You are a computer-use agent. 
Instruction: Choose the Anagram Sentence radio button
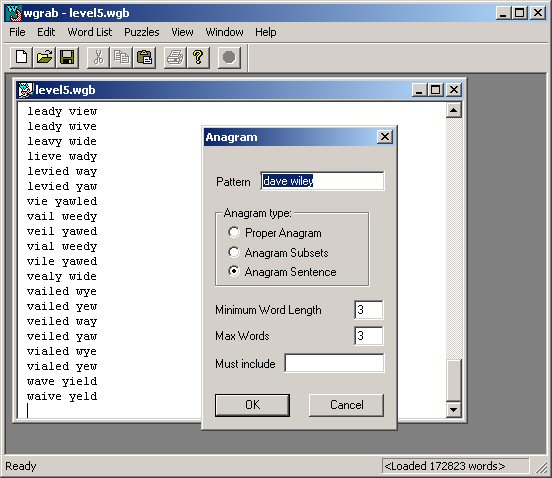(x=234, y=271)
